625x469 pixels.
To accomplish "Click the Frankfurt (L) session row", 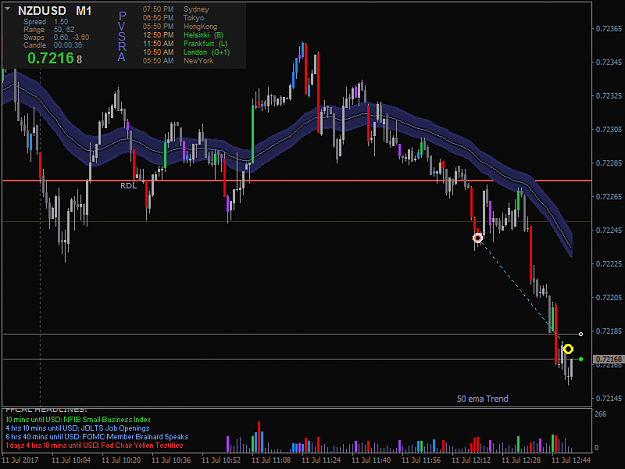I will (x=185, y=44).
